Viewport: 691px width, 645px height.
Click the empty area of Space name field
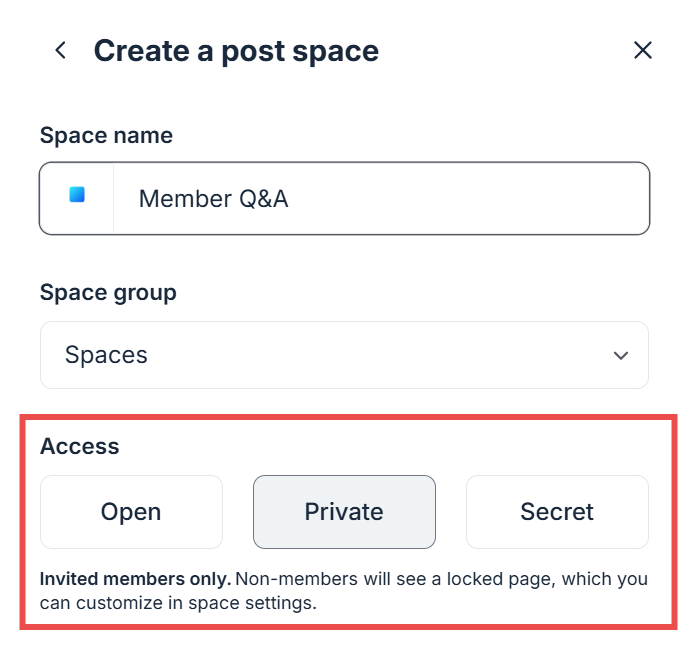pyautogui.click(x=467, y=198)
